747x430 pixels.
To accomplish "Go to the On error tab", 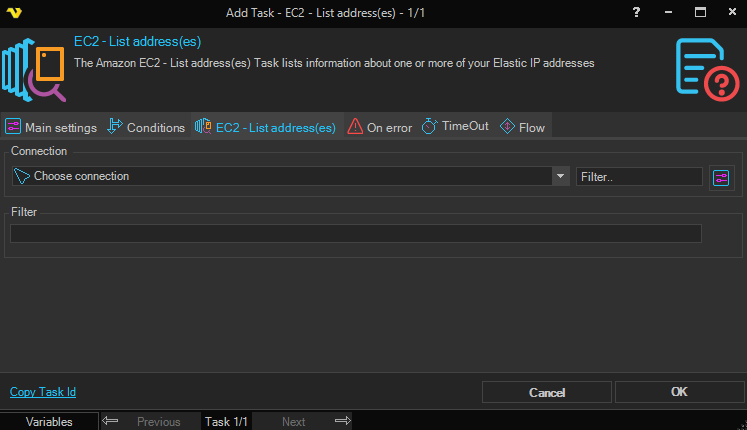I will tap(380, 127).
